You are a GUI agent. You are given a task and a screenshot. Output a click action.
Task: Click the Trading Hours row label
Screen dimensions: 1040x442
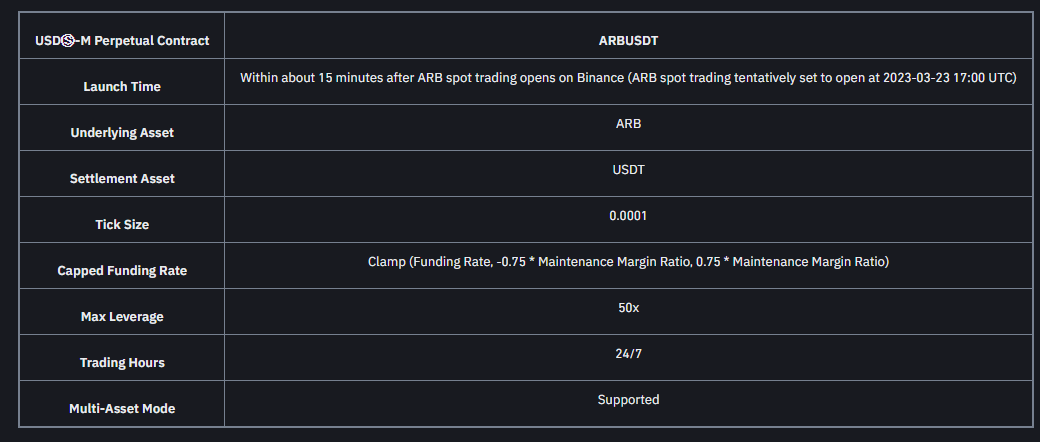point(122,363)
